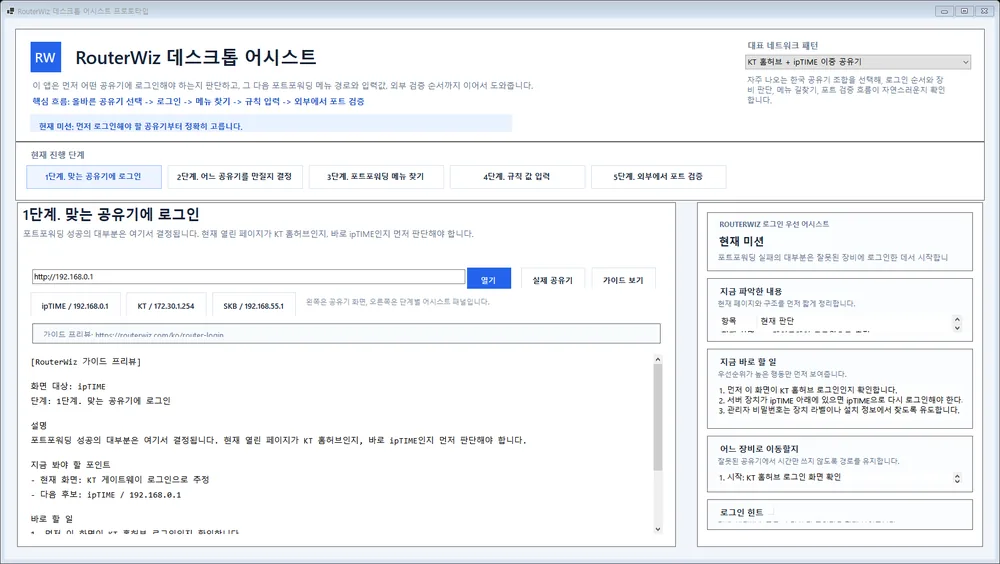Select step 2 which router to configure
This screenshot has height=564, width=1000.
pos(235,177)
